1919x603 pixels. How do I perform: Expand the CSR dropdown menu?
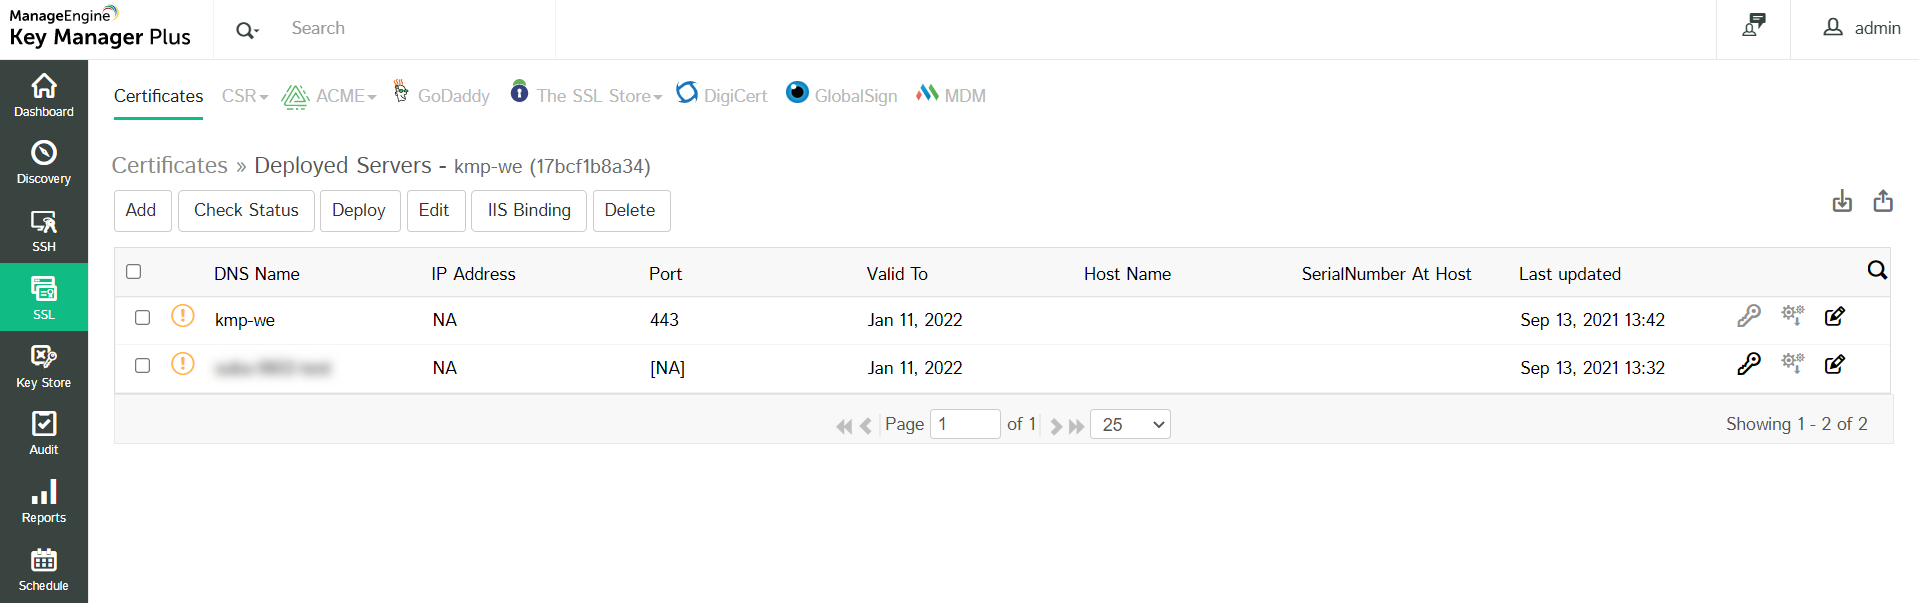[245, 96]
